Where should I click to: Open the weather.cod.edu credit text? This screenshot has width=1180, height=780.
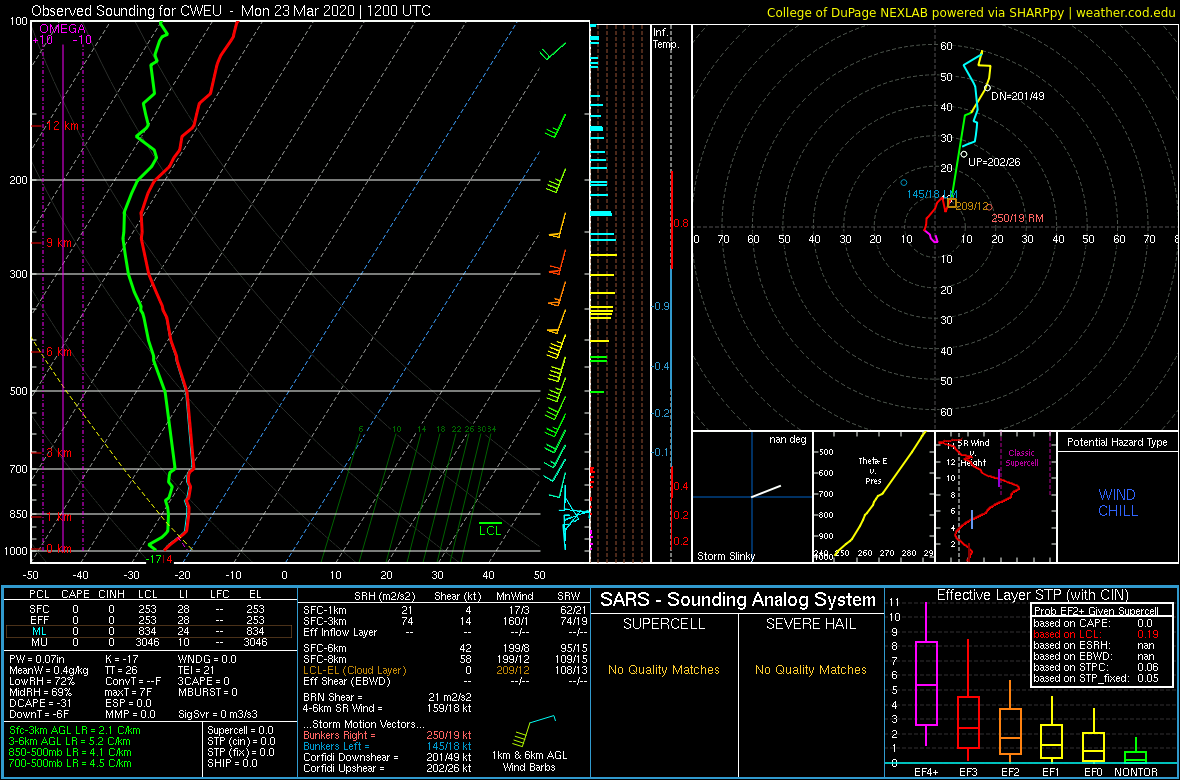click(1129, 11)
